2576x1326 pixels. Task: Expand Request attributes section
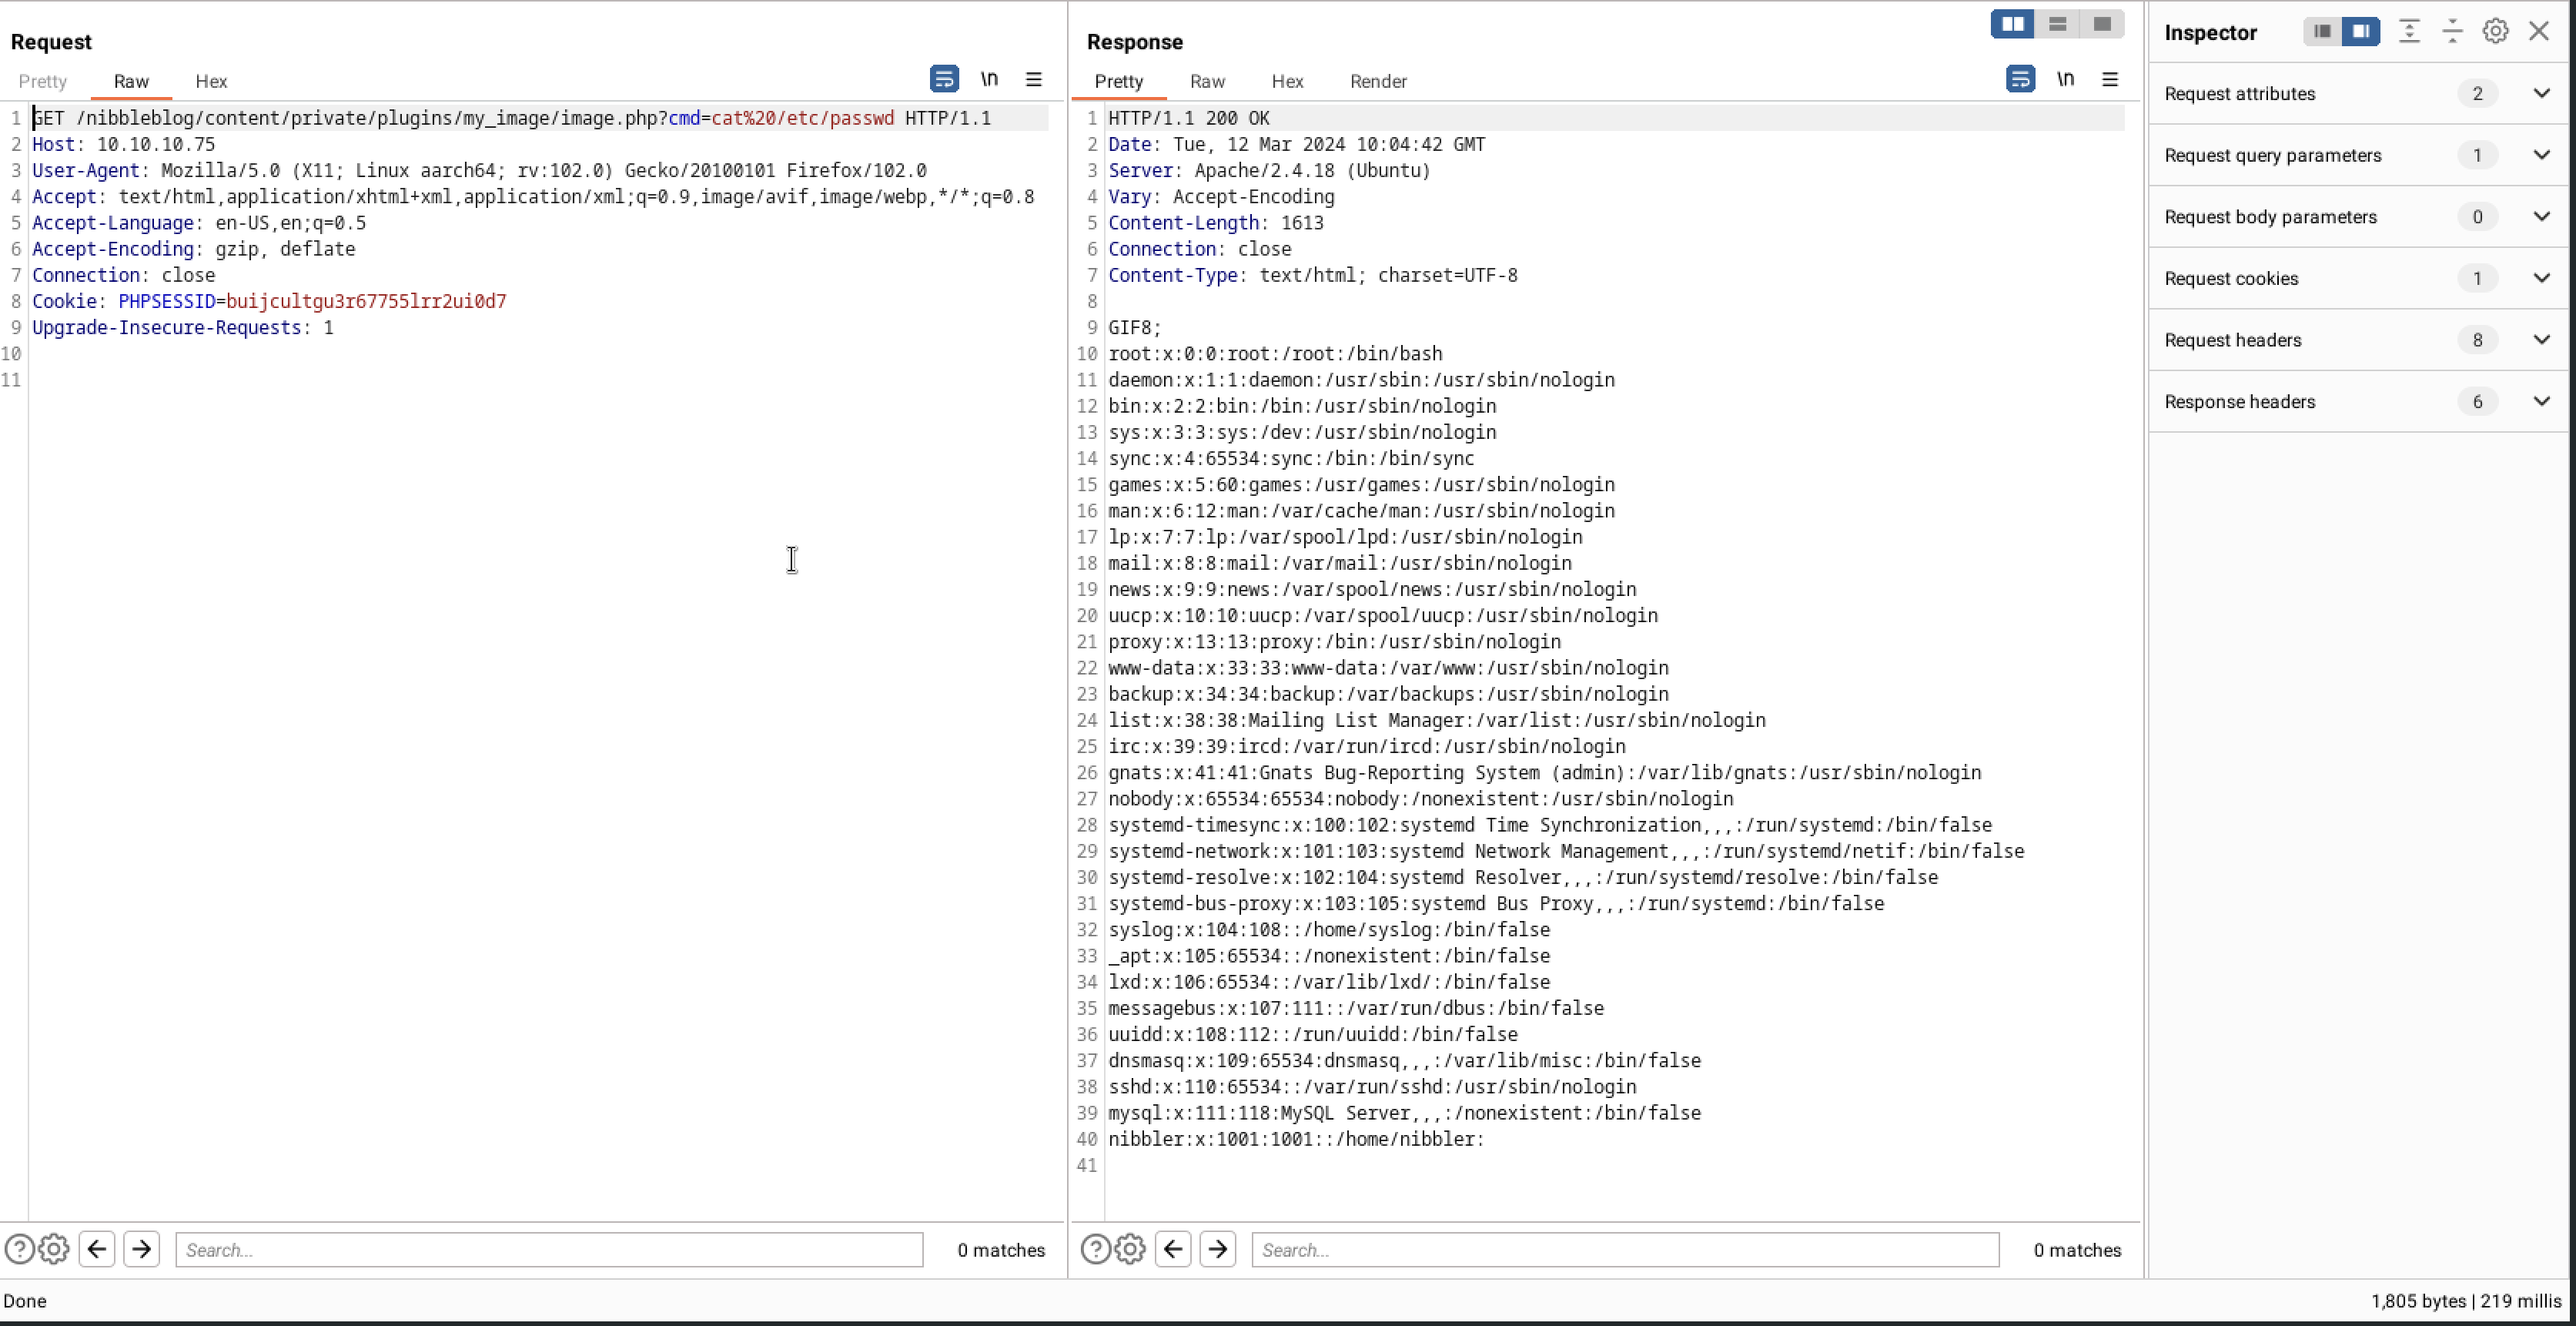tap(2541, 93)
